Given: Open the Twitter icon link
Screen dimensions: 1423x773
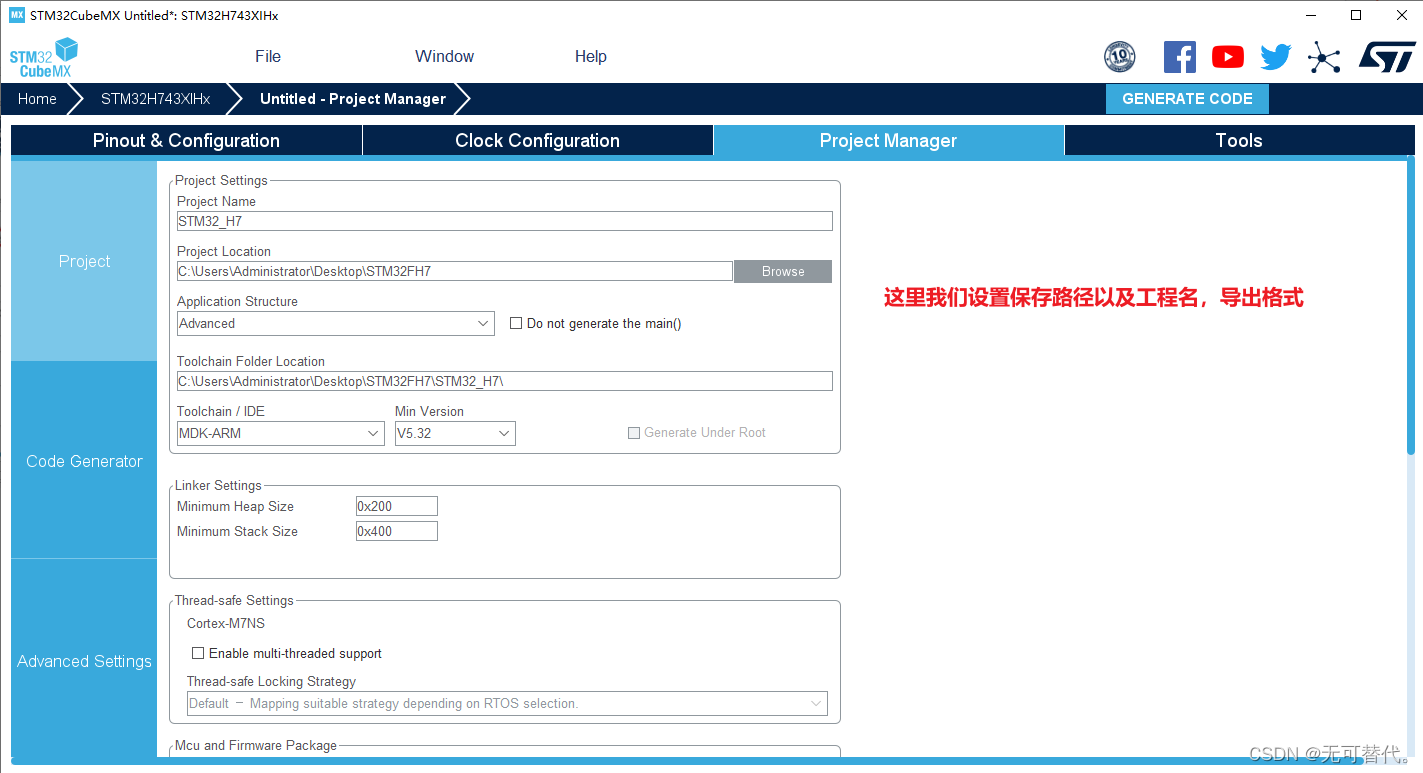Looking at the screenshot, I should [1276, 57].
